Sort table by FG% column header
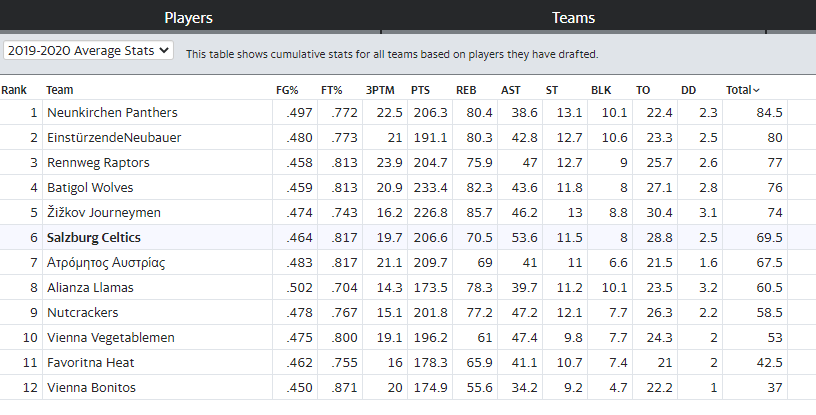816x415 pixels. (x=287, y=90)
